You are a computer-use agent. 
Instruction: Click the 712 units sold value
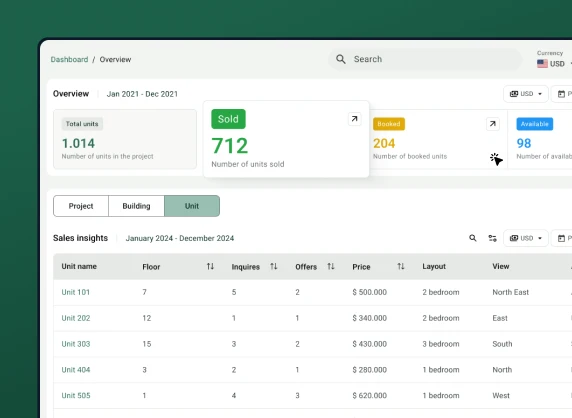click(x=230, y=146)
